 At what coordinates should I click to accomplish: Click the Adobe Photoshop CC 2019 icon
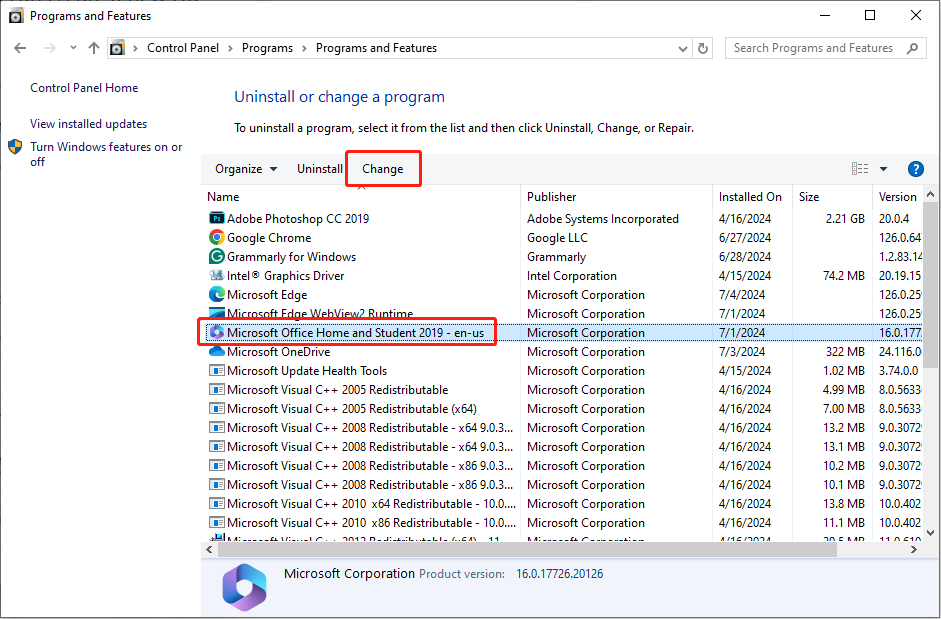pyautogui.click(x=216, y=219)
